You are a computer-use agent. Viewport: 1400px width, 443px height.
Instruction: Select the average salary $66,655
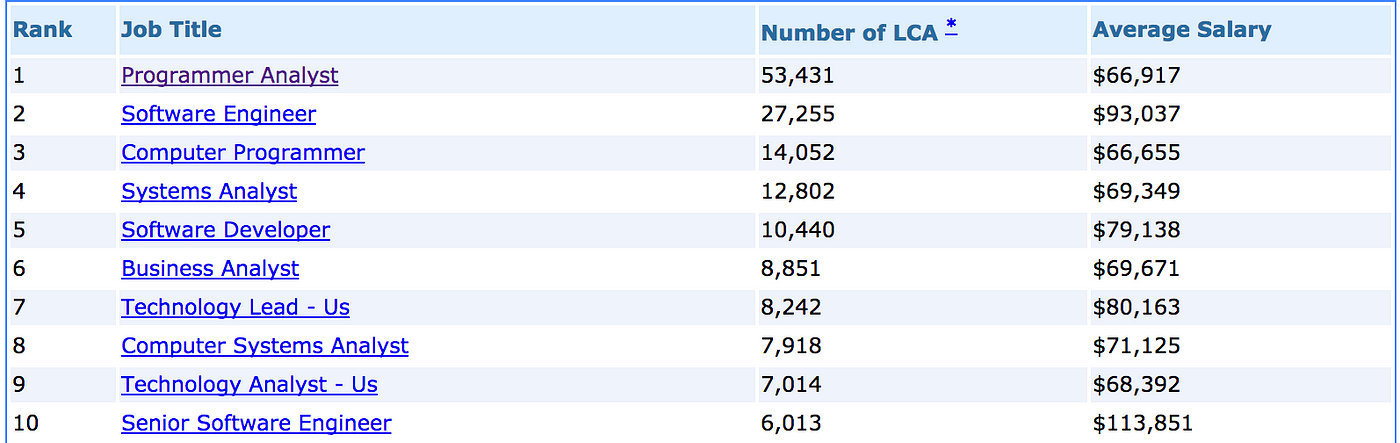(1137, 153)
